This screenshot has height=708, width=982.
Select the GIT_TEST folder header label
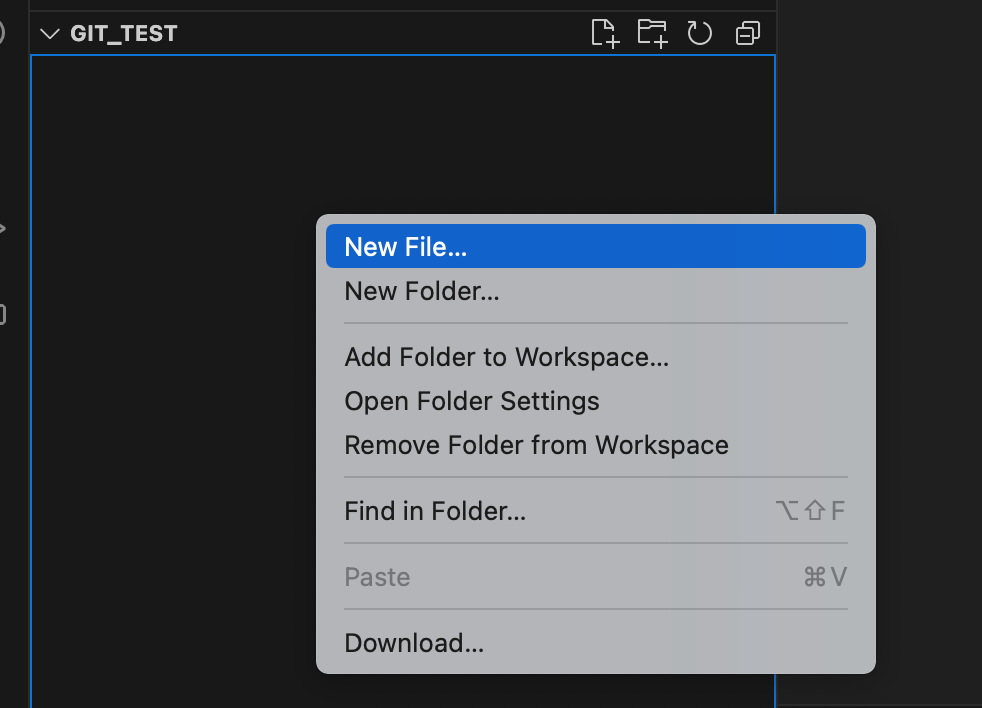click(x=124, y=33)
